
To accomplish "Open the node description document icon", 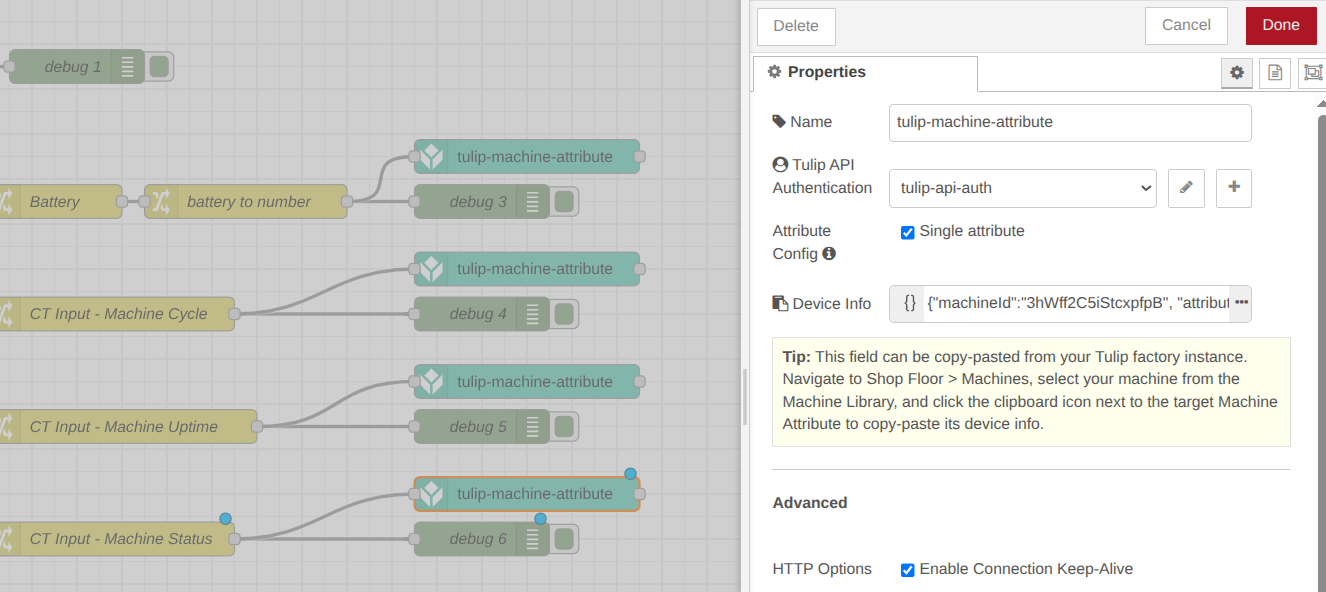I will click(1274, 73).
